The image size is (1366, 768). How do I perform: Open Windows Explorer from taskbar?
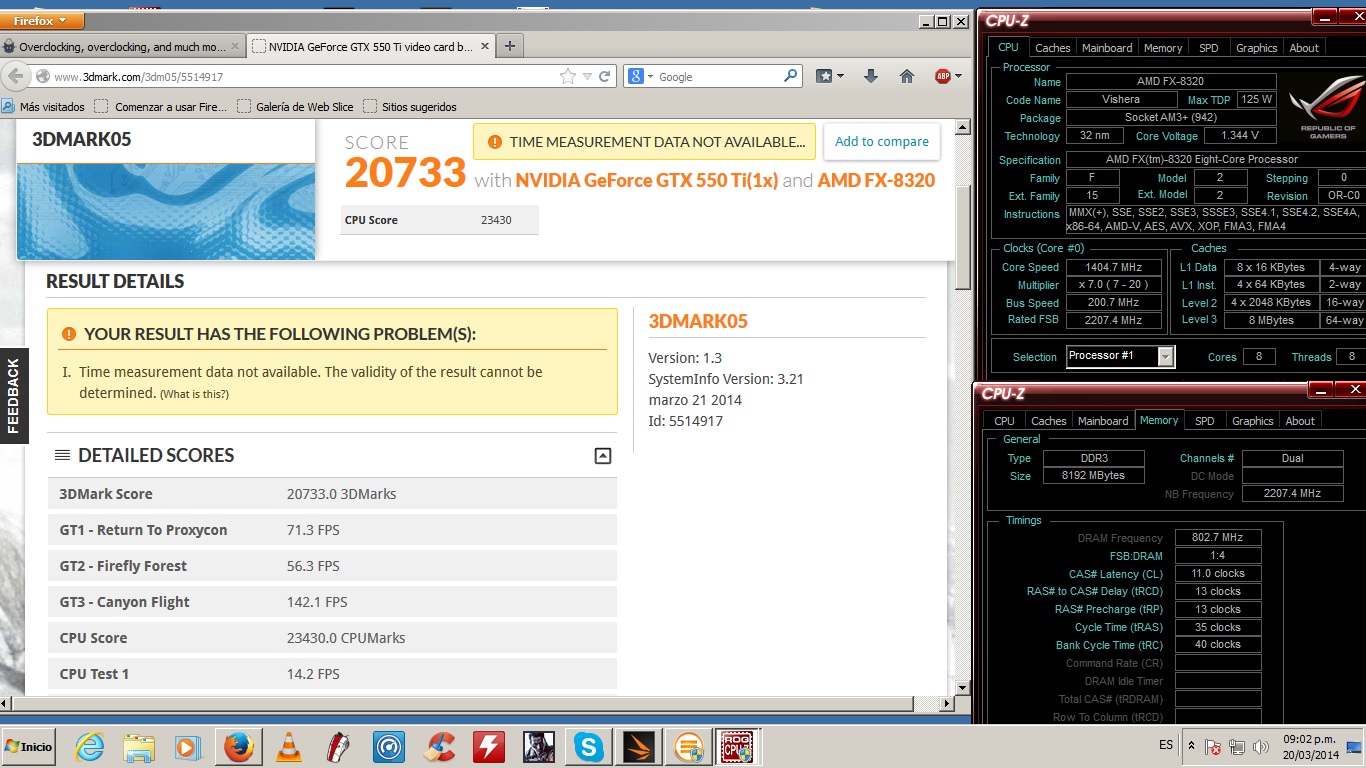point(139,747)
